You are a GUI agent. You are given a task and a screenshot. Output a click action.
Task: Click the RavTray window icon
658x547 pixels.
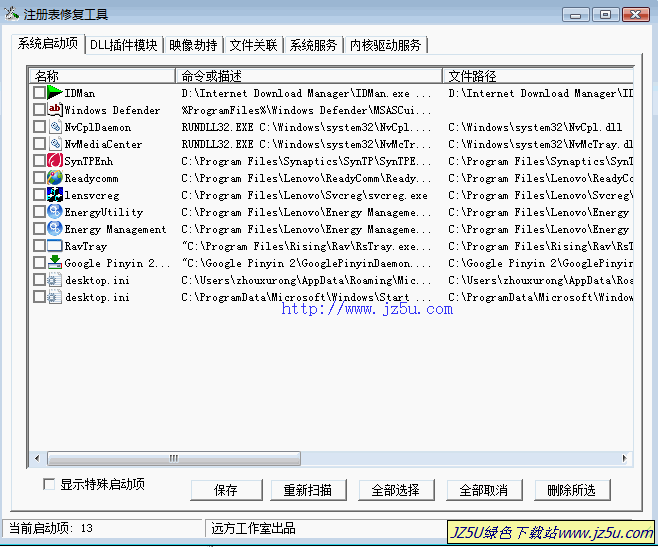point(55,246)
